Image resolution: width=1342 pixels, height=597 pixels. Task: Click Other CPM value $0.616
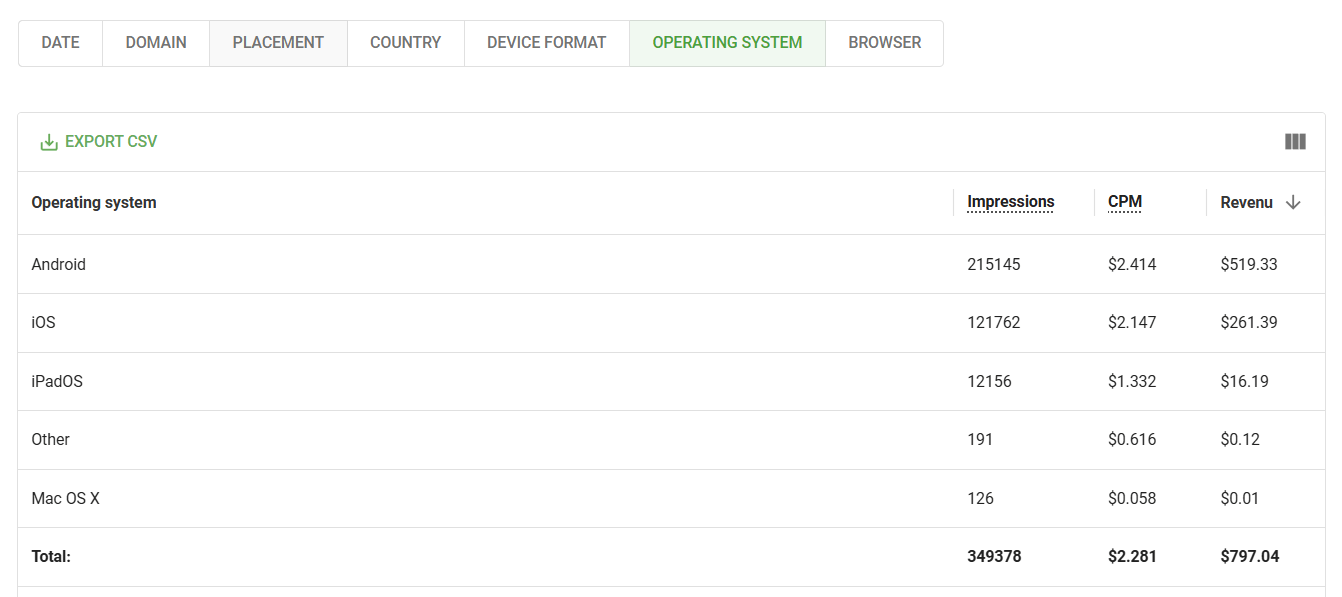[x=1133, y=440]
